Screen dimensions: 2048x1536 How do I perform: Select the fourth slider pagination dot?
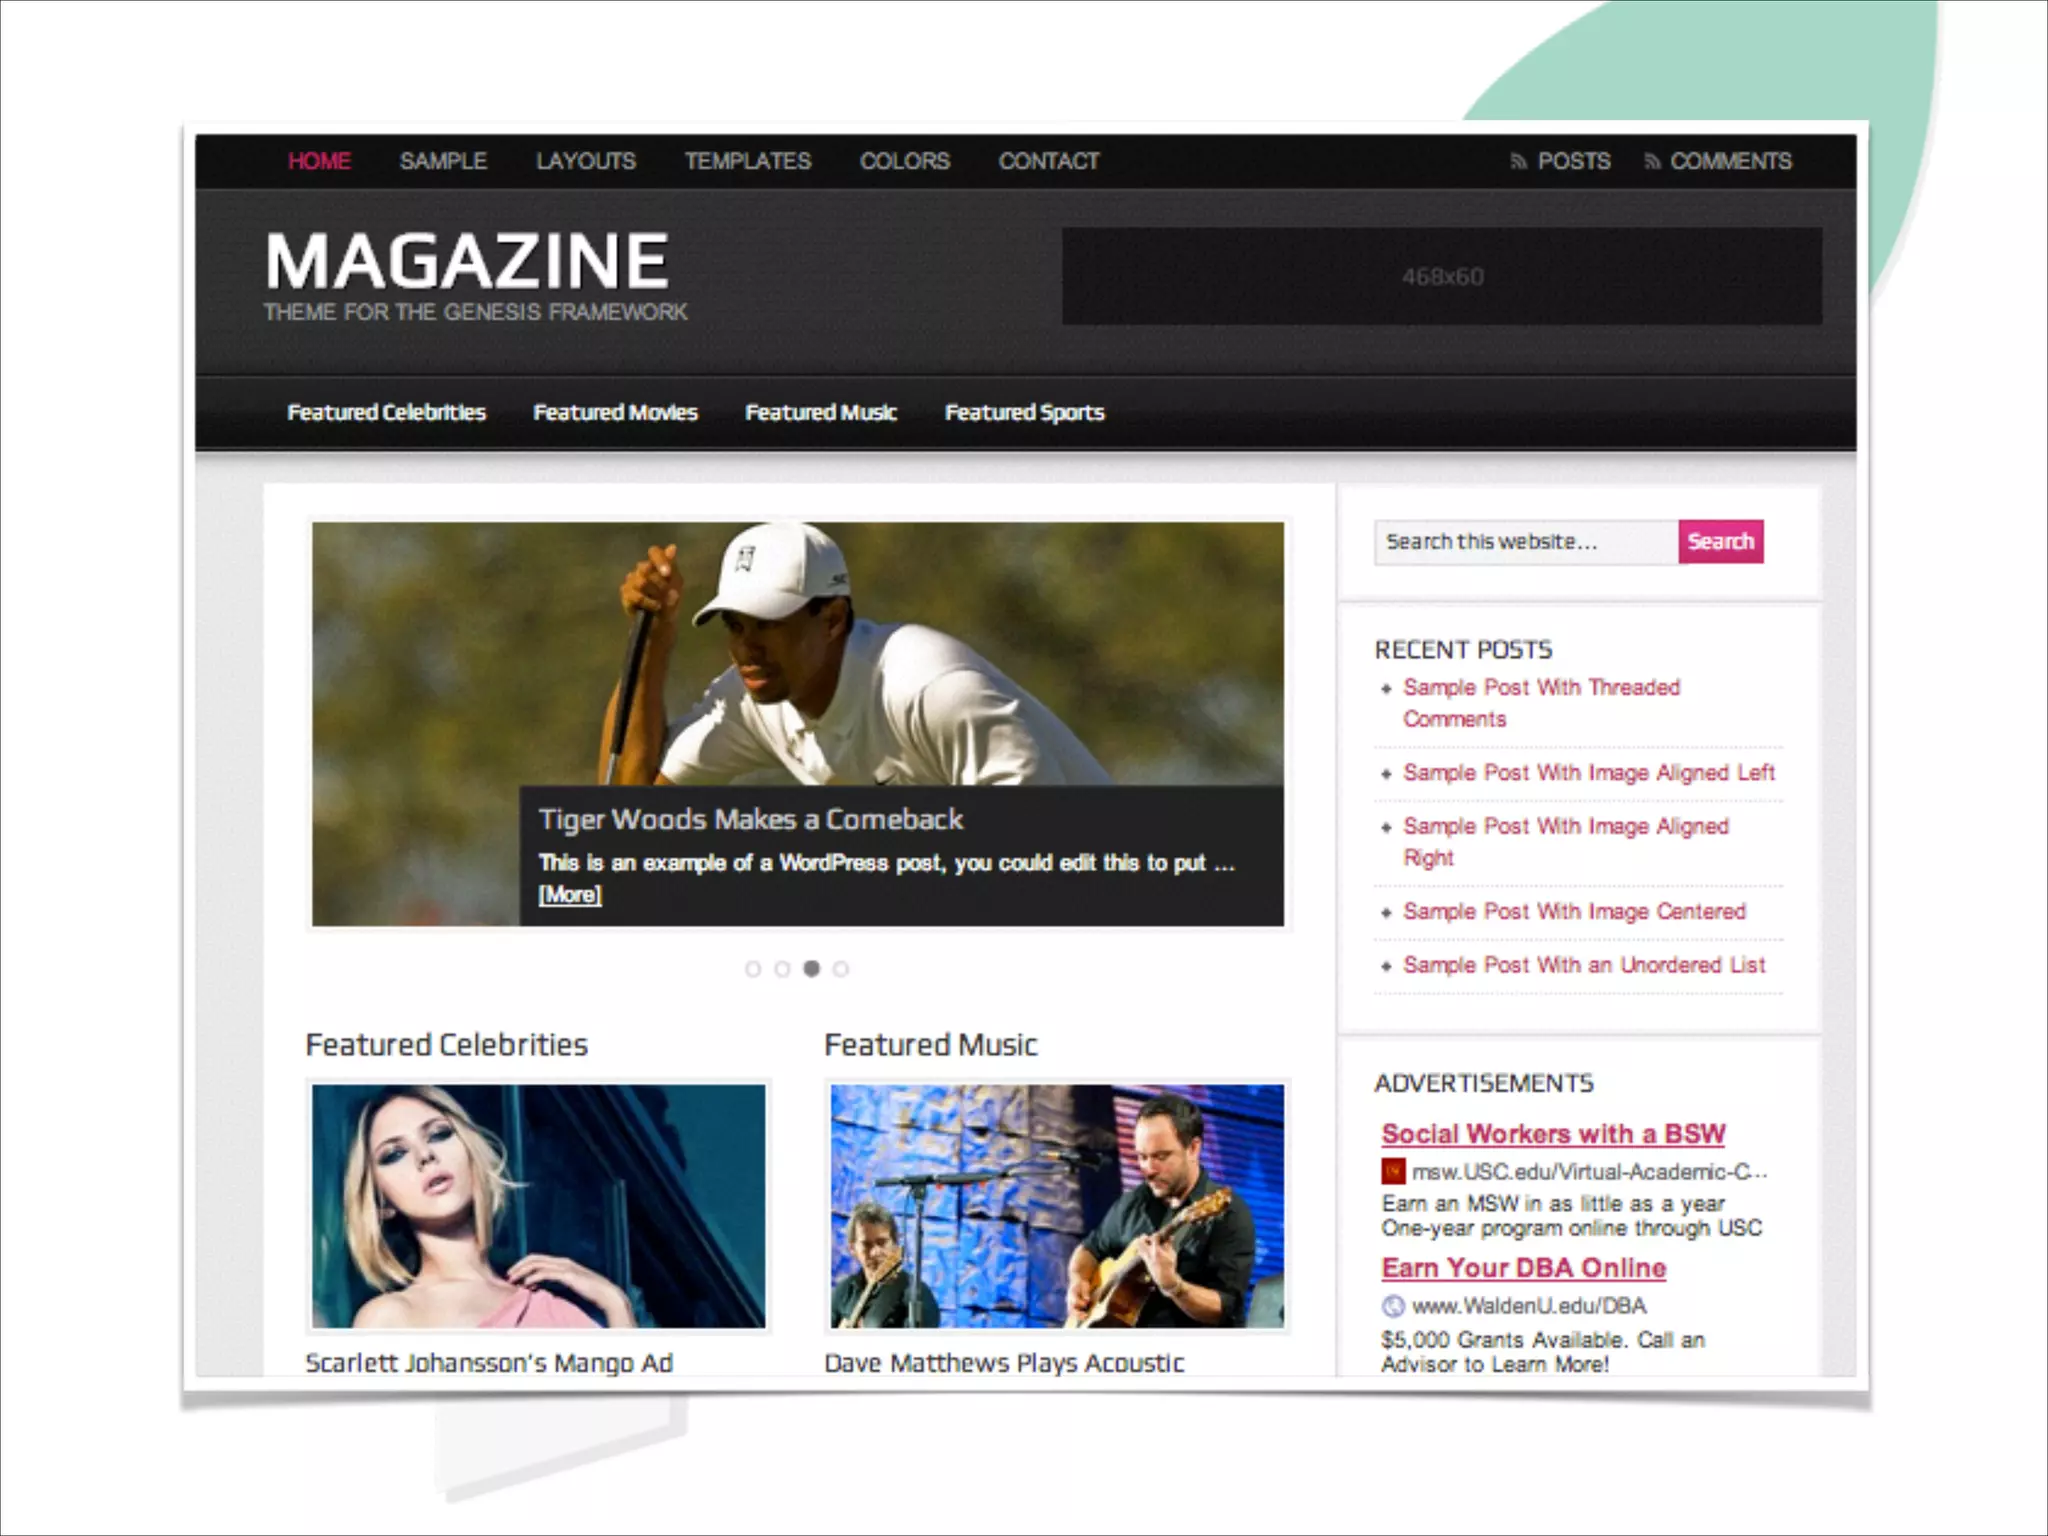[x=841, y=969]
